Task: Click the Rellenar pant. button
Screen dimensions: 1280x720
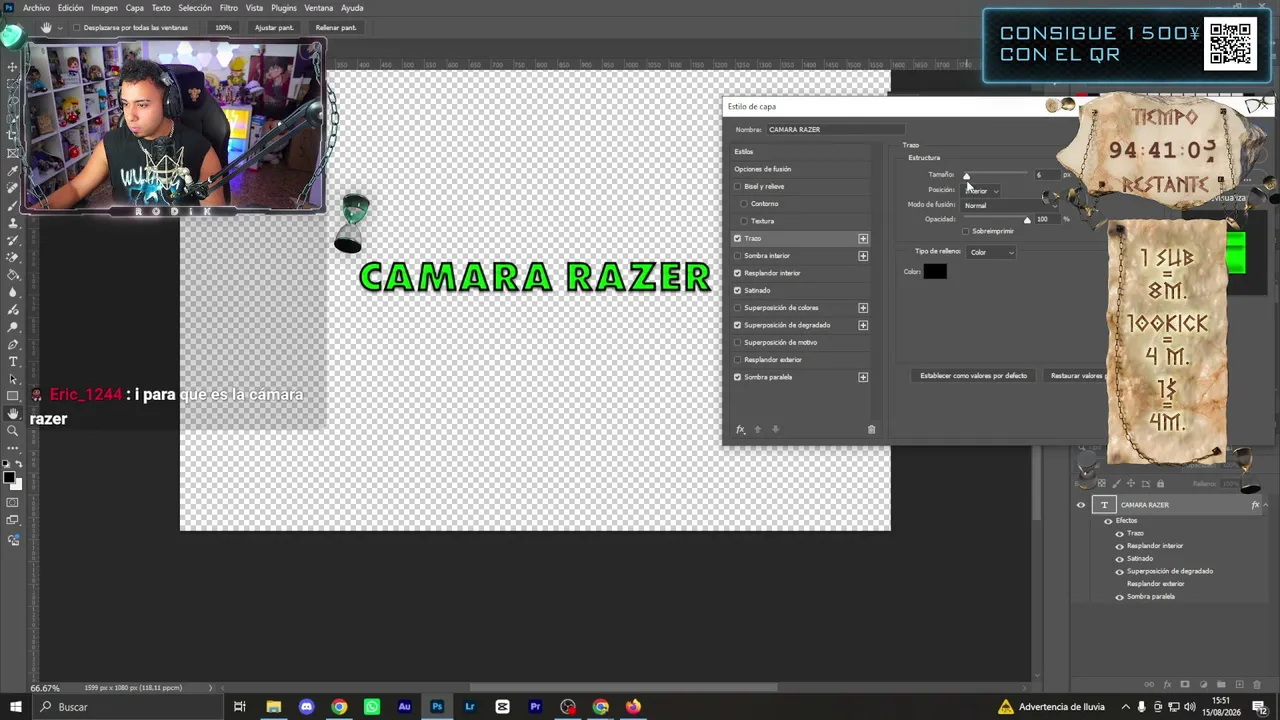Action: [336, 28]
